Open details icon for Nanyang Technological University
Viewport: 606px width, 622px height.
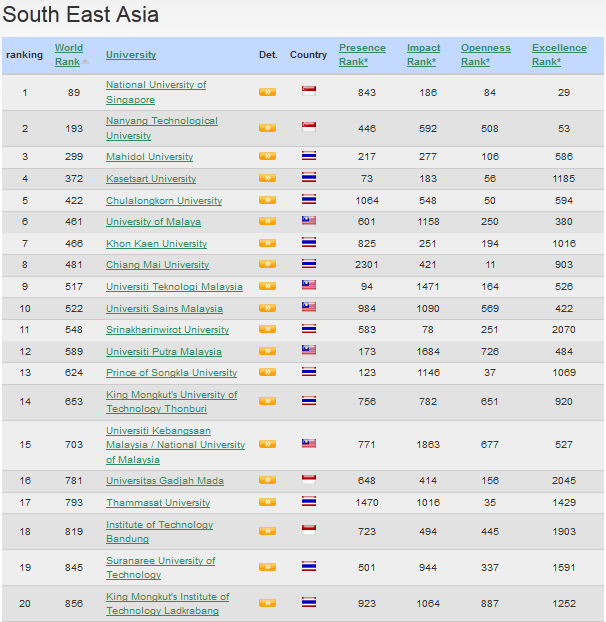pos(267,128)
